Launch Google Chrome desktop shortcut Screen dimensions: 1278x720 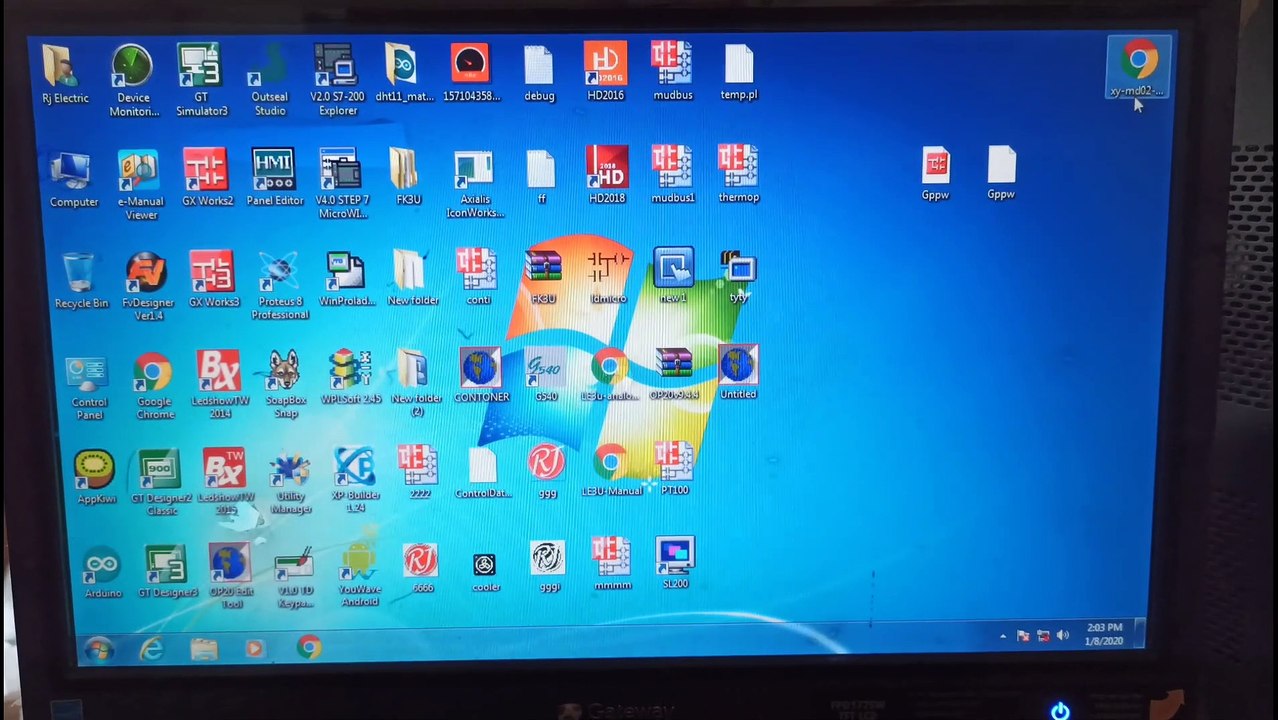click(154, 386)
